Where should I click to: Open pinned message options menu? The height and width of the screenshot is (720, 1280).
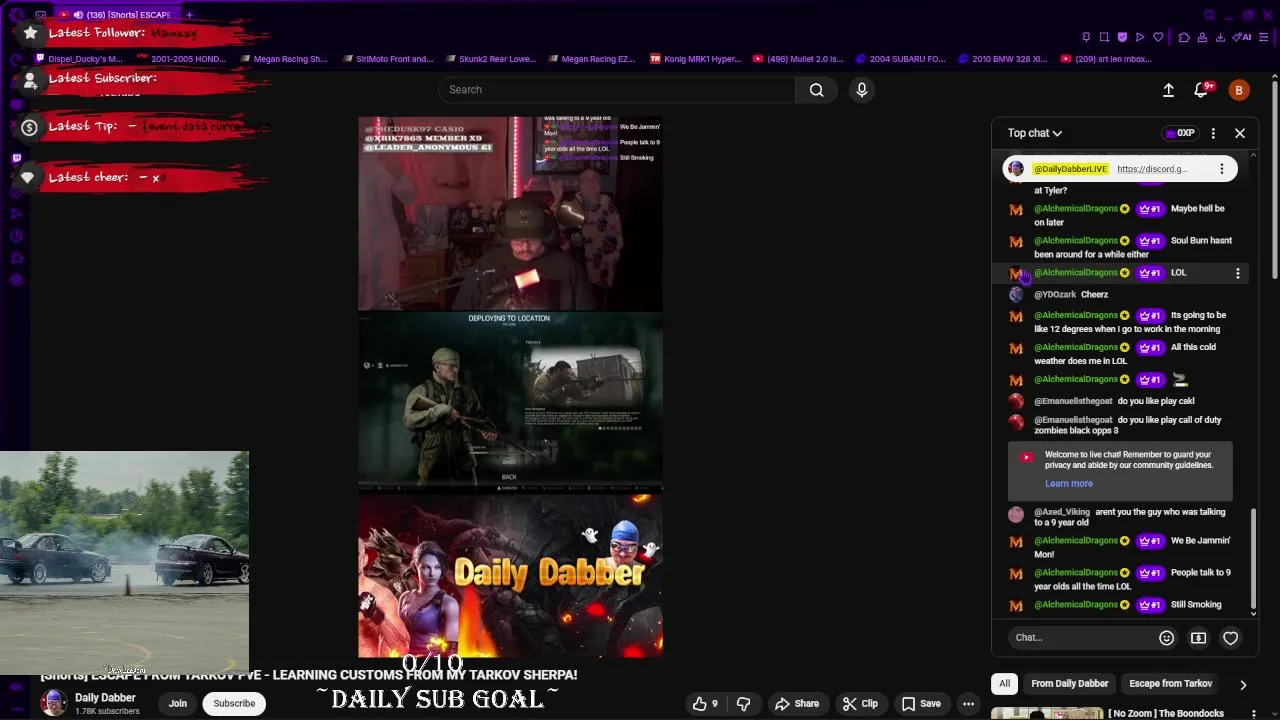[1221, 169]
